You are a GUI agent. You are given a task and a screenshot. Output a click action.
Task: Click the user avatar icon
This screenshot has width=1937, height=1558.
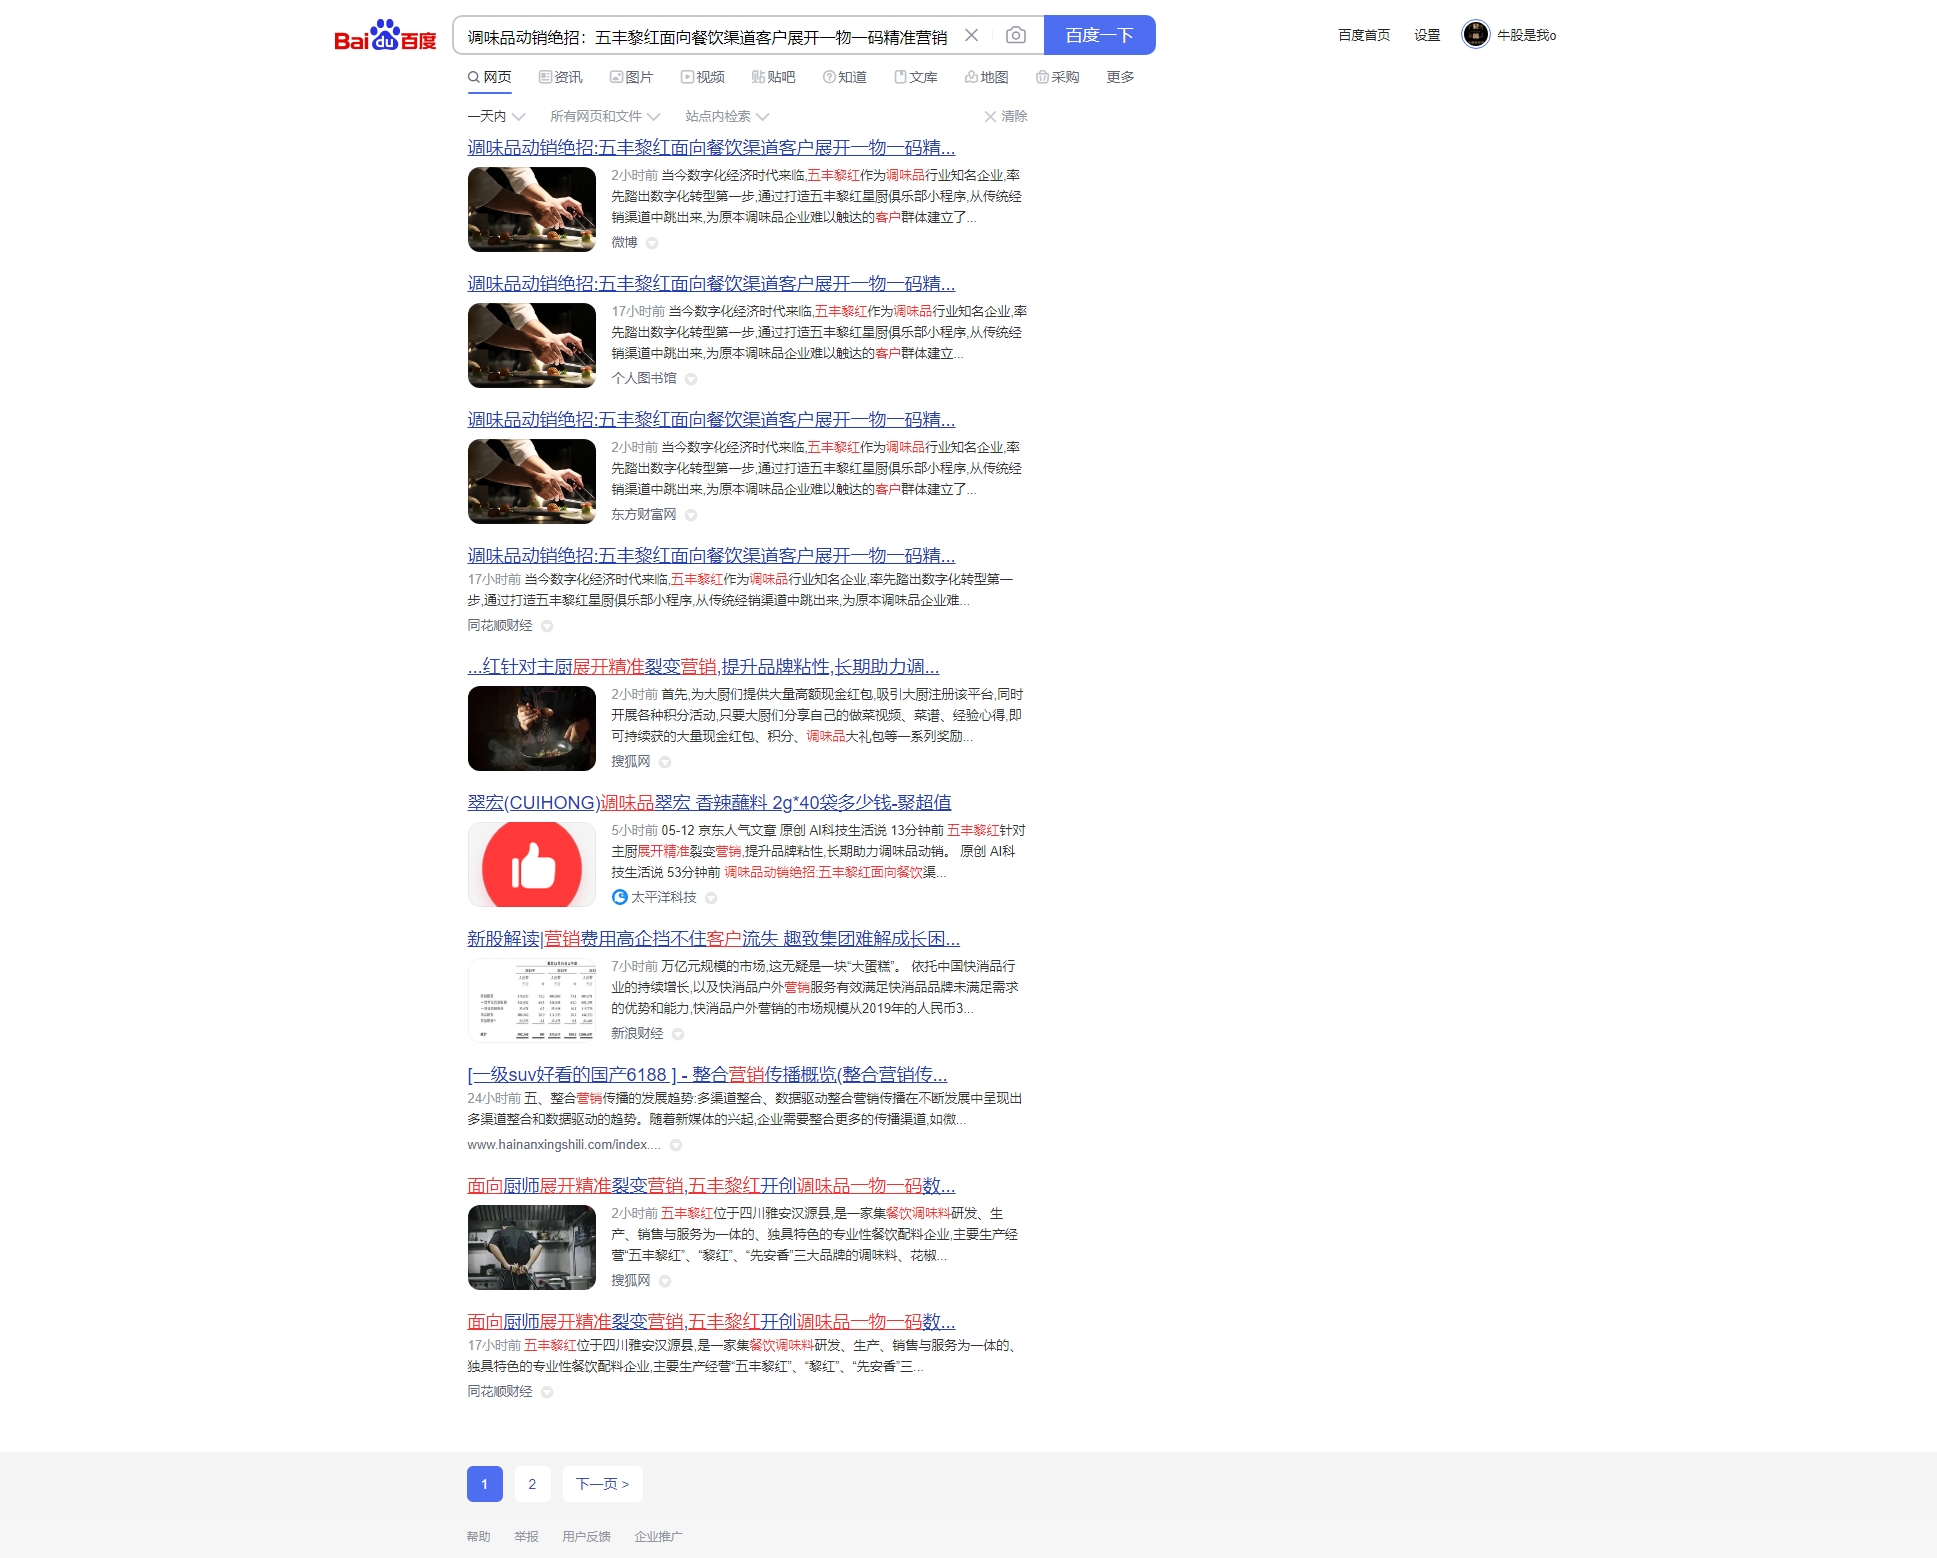[1475, 35]
